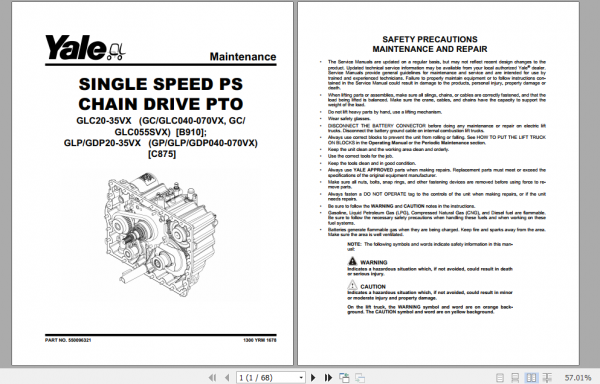Go to the first page
The height and width of the screenshot is (384, 600).
[212, 378]
